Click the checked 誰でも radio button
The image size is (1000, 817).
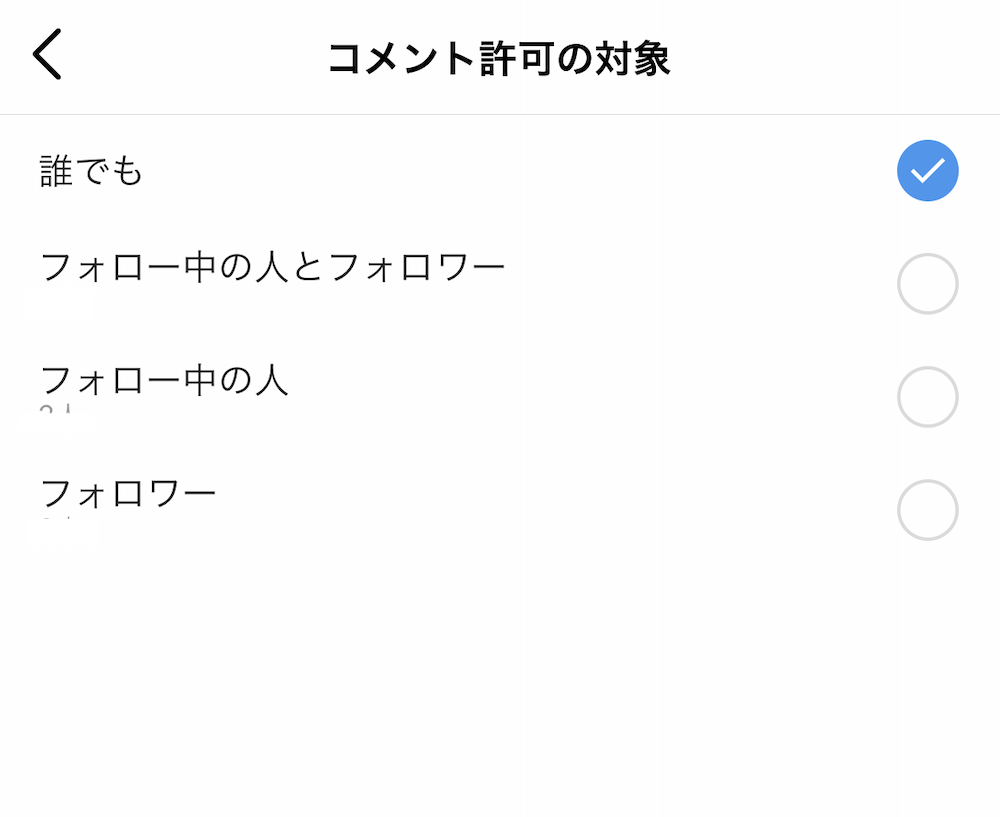tap(927, 170)
